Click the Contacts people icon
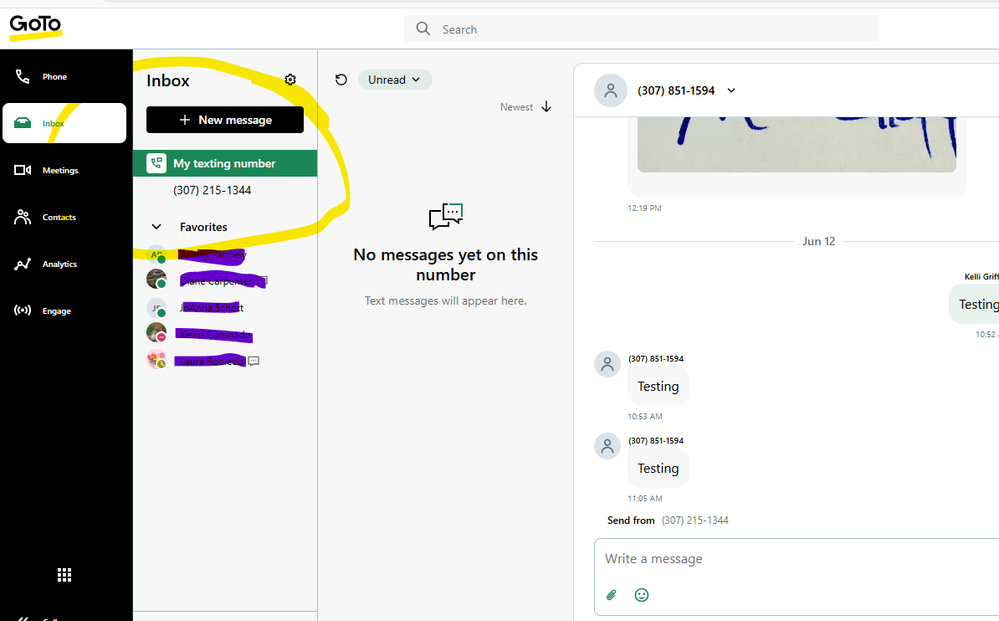The width and height of the screenshot is (999, 621). coord(22,217)
